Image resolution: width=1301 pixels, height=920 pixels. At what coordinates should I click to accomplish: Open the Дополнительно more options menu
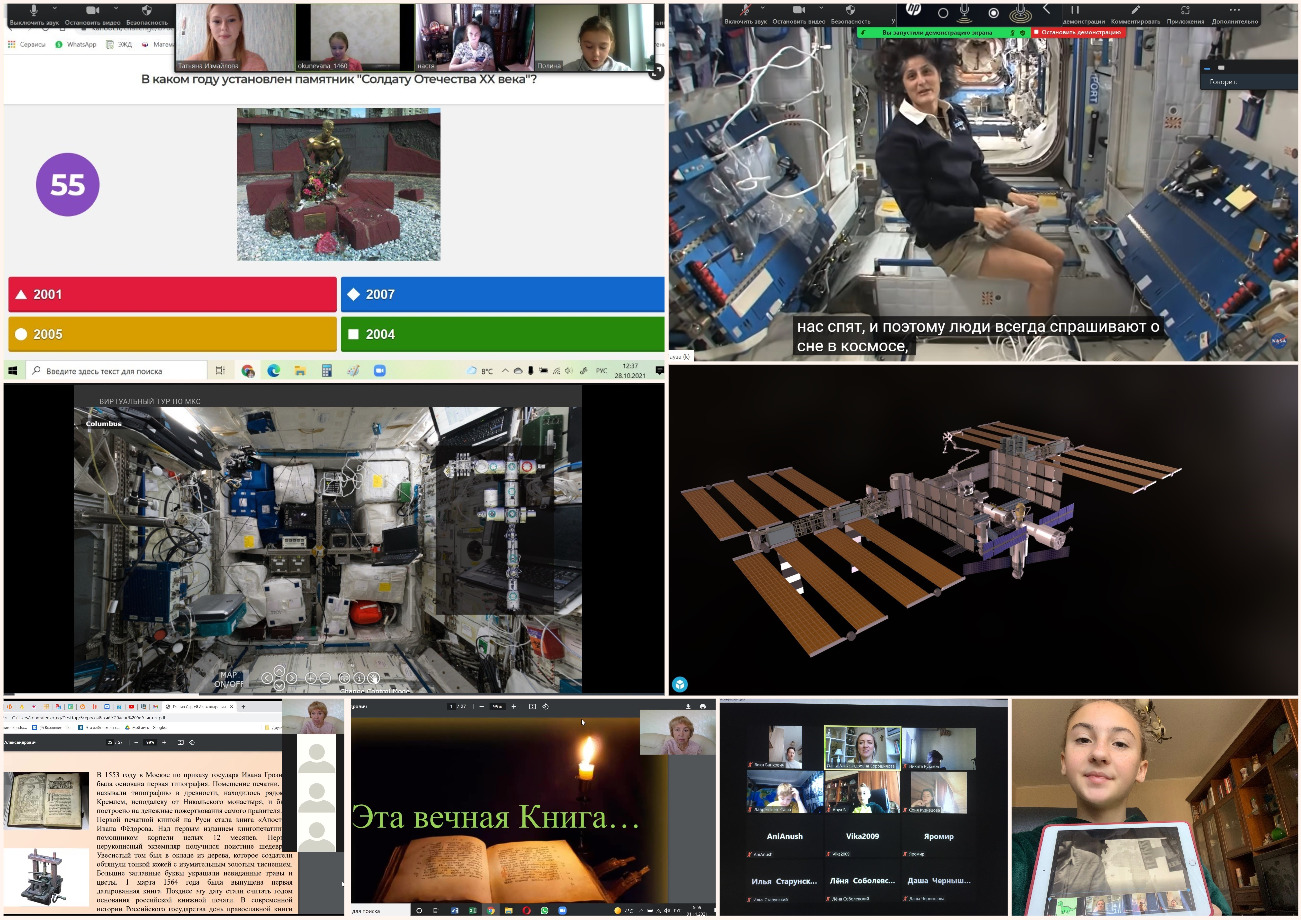tap(1235, 13)
